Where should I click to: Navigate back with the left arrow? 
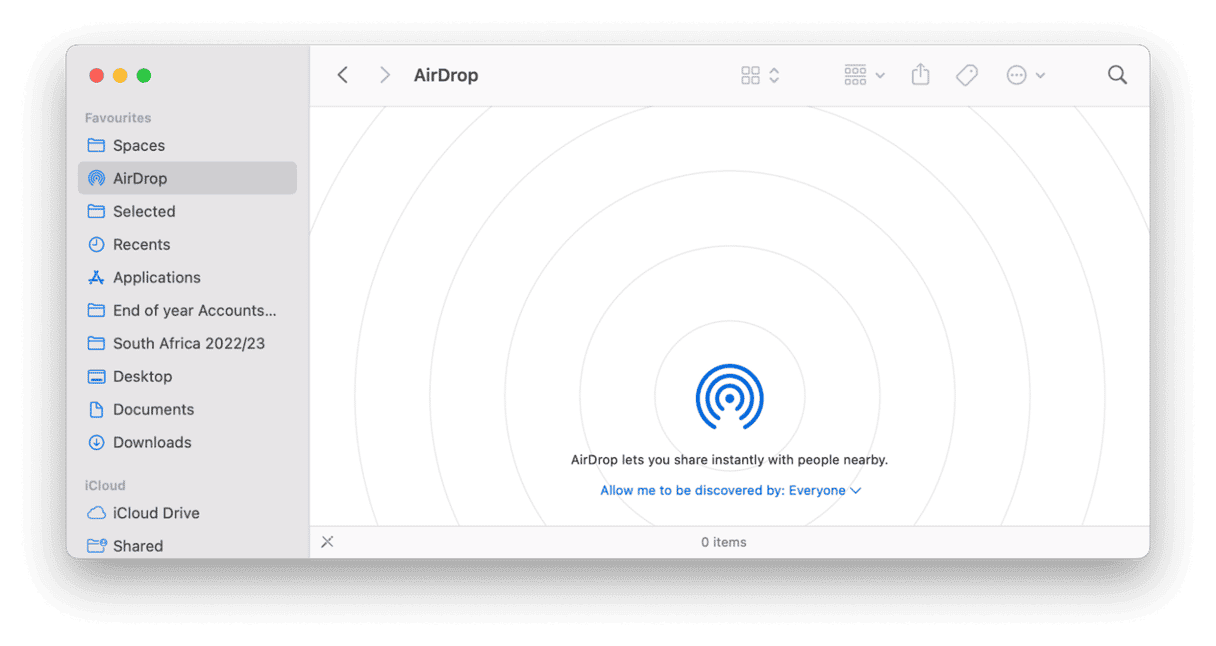[x=342, y=74]
